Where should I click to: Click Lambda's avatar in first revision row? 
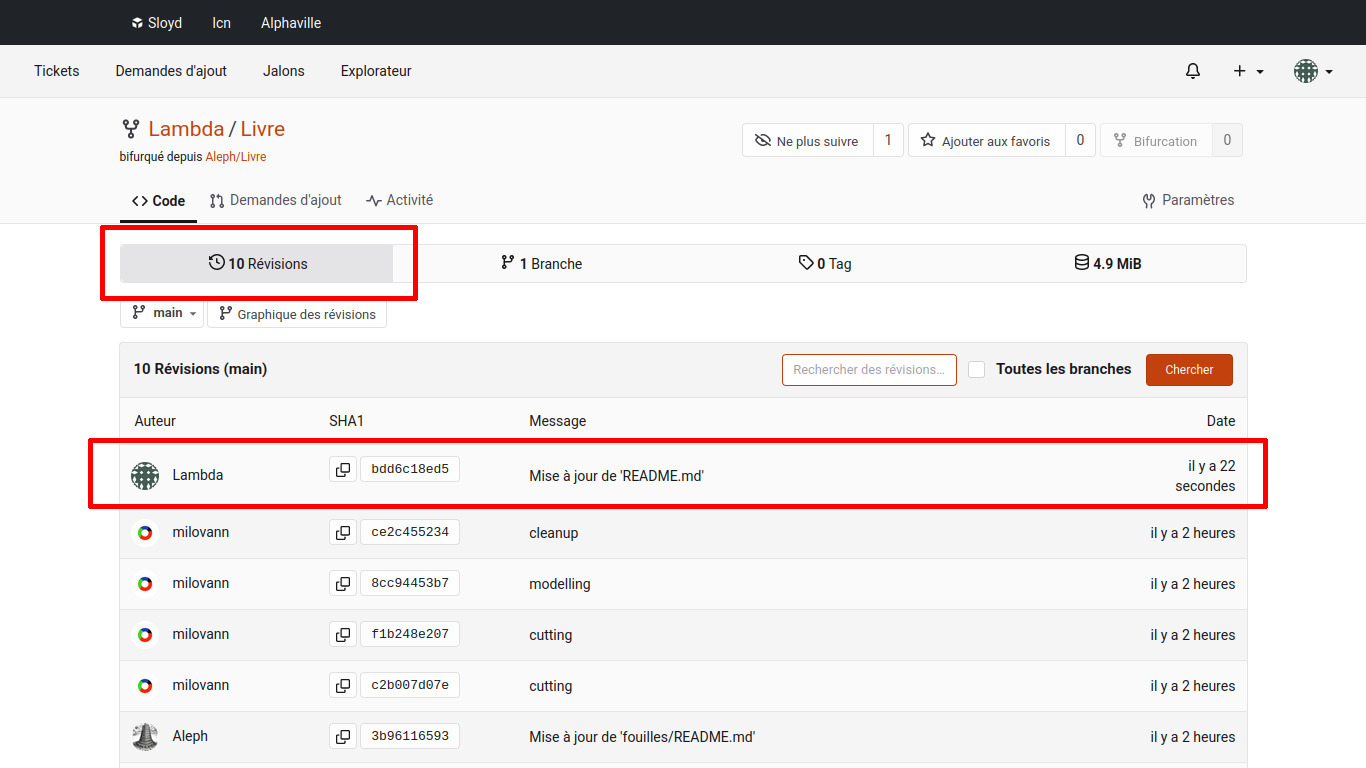click(145, 475)
